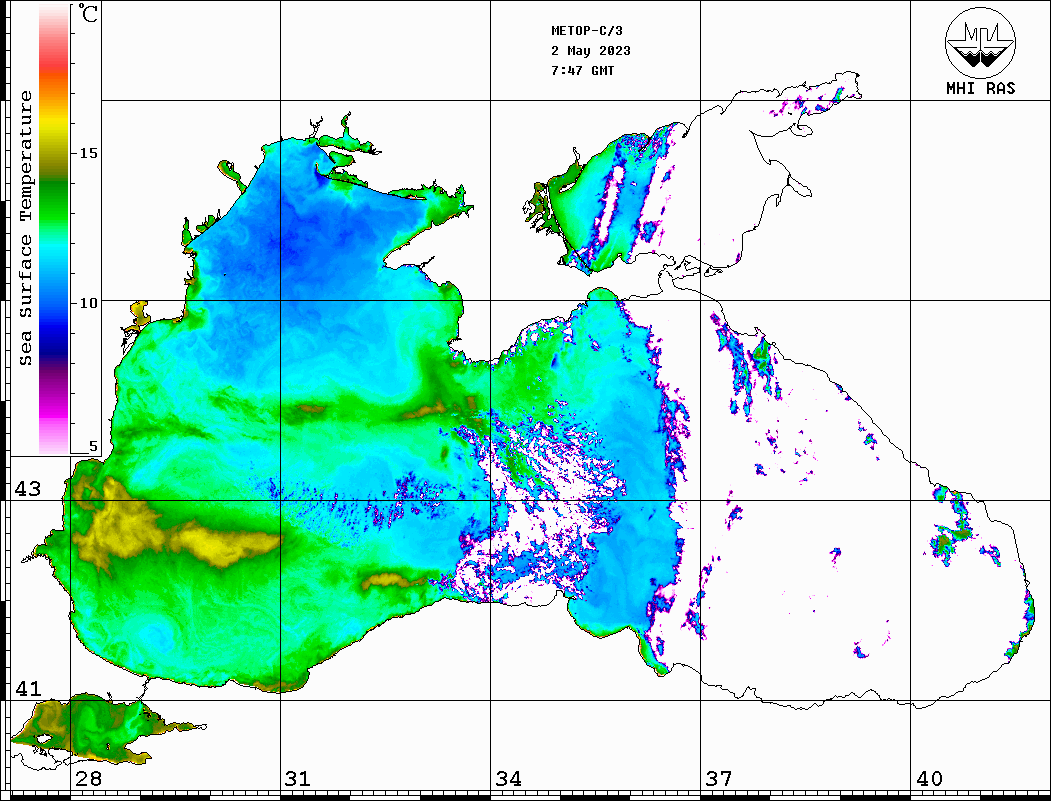
Task: Click the 'METOP-C/3' satellite label
Action: 587,31
